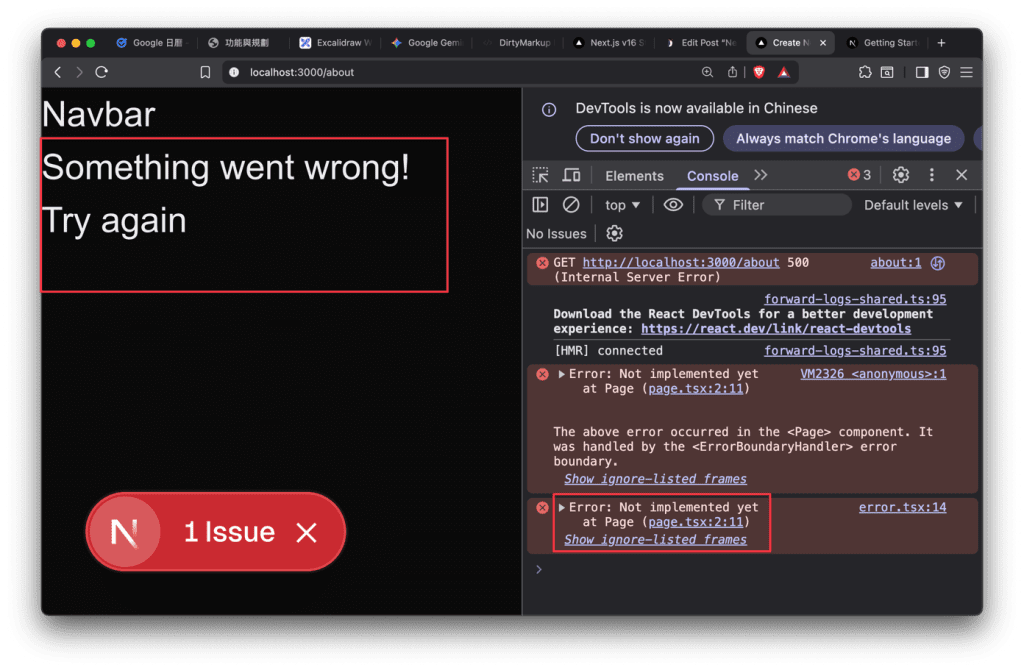Toggle the console sidebar panel
The height and width of the screenshot is (670, 1024).
pyautogui.click(x=540, y=205)
